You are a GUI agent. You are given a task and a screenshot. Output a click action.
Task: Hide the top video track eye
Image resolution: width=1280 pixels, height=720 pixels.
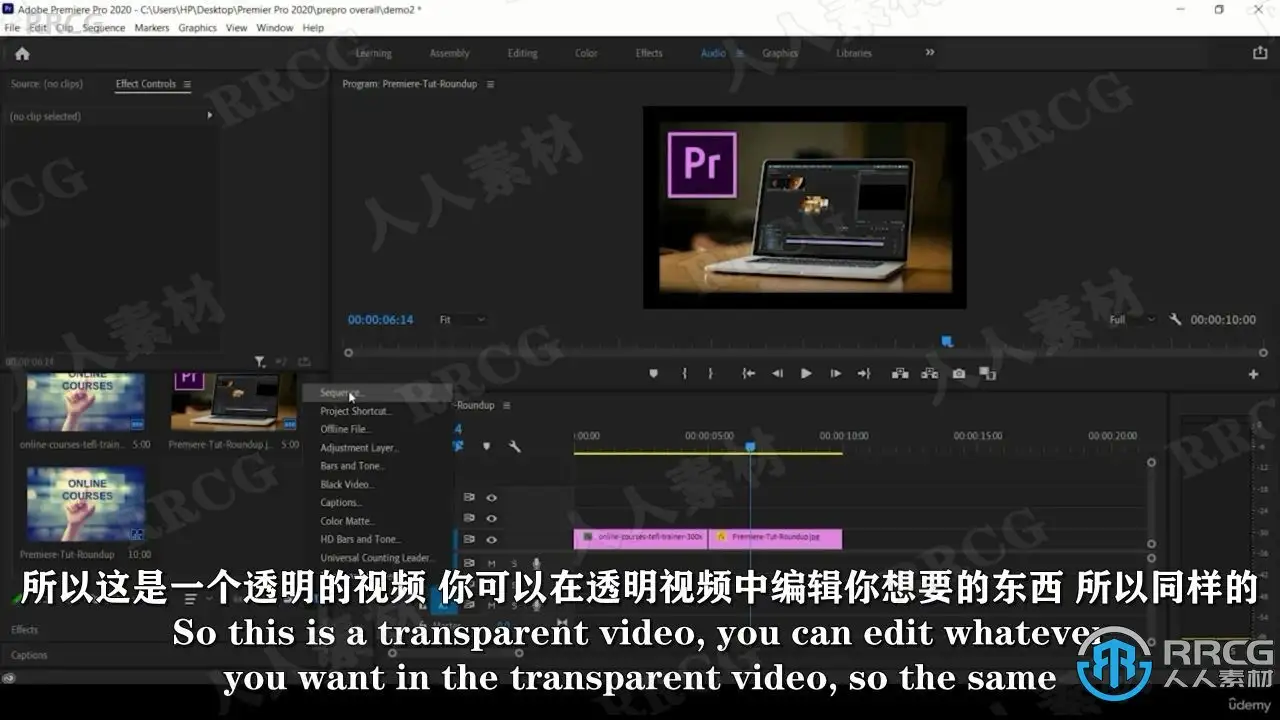tap(492, 497)
